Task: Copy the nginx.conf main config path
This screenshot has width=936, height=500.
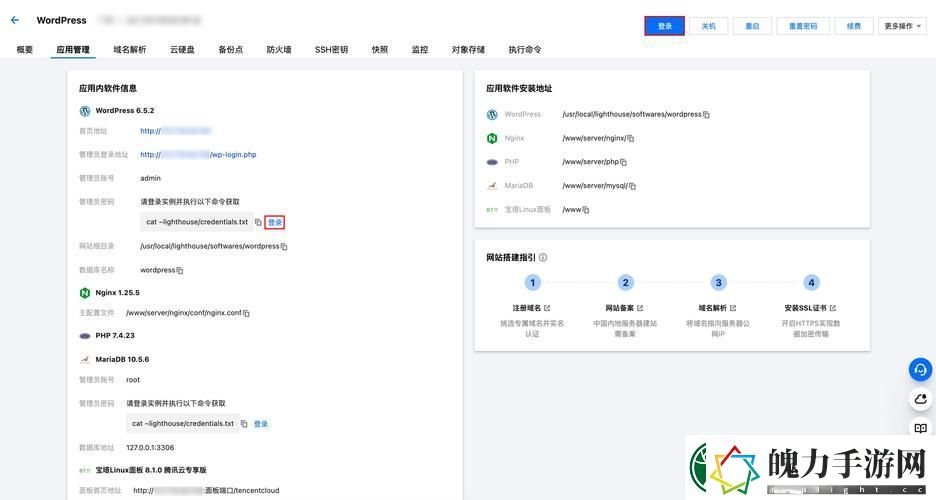Action: pos(246,313)
